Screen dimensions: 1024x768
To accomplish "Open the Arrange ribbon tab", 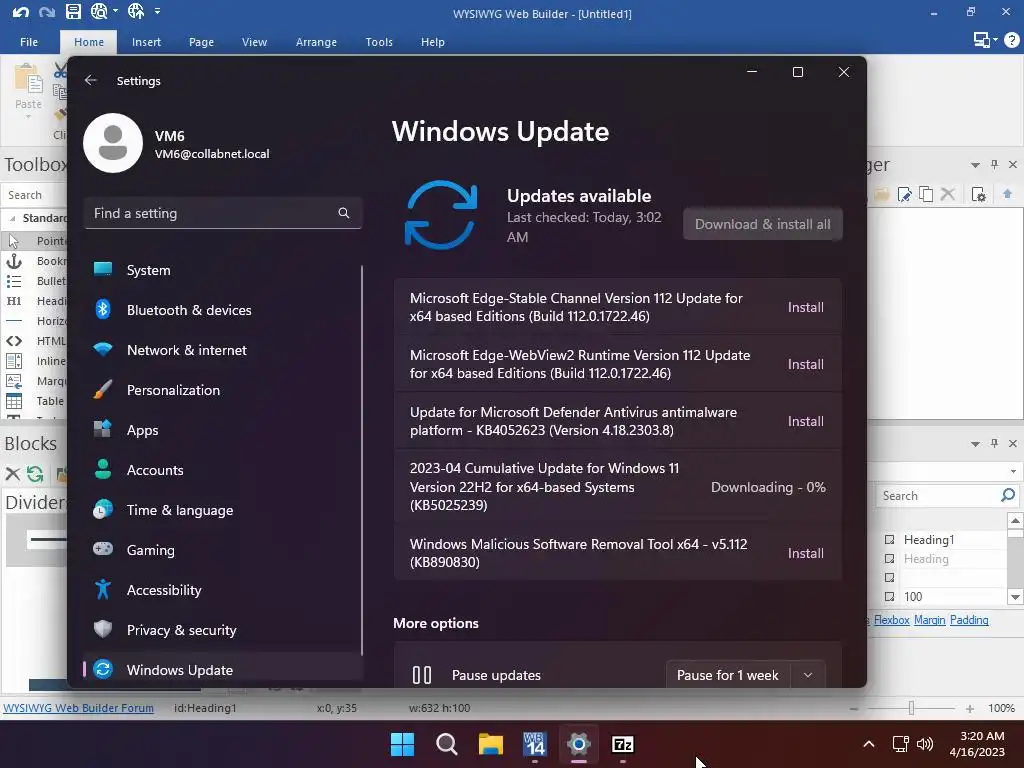I will 316,42.
